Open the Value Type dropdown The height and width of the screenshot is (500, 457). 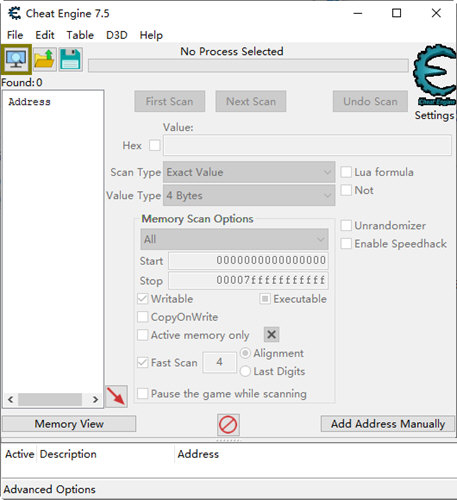(x=249, y=195)
